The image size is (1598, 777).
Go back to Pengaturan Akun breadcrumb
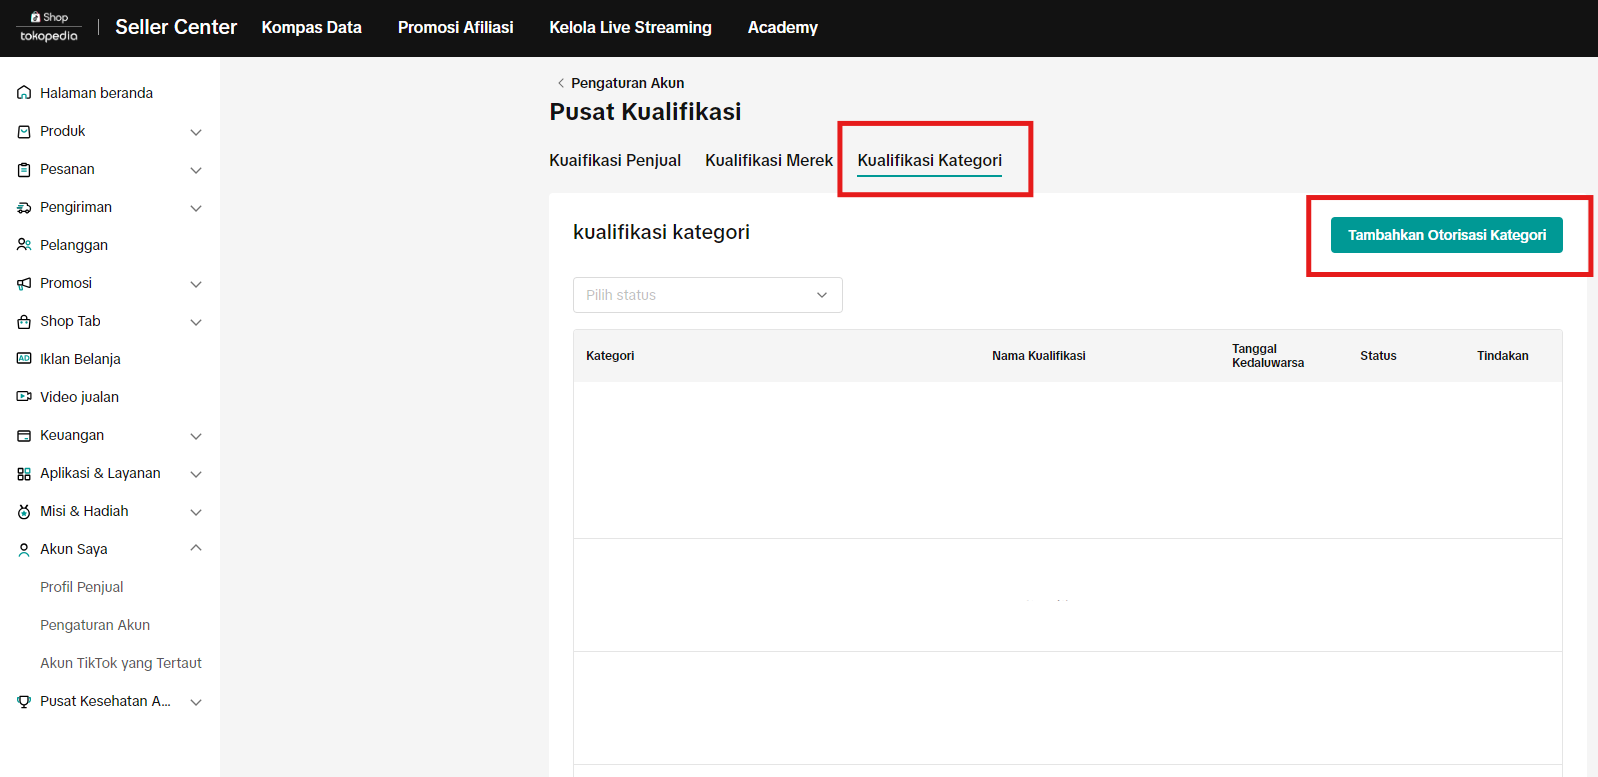(626, 83)
